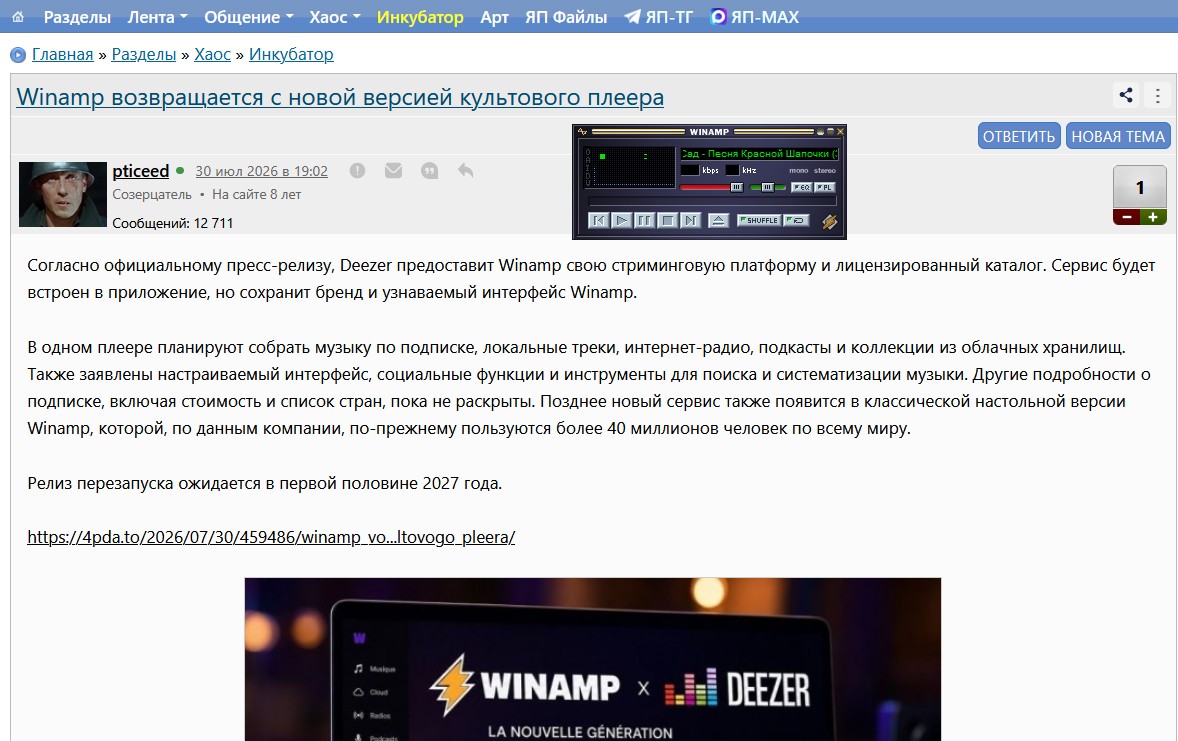Screen dimensions: 1178x741
Task: Open the Winamp x Deezer image
Action: click(x=593, y=659)
